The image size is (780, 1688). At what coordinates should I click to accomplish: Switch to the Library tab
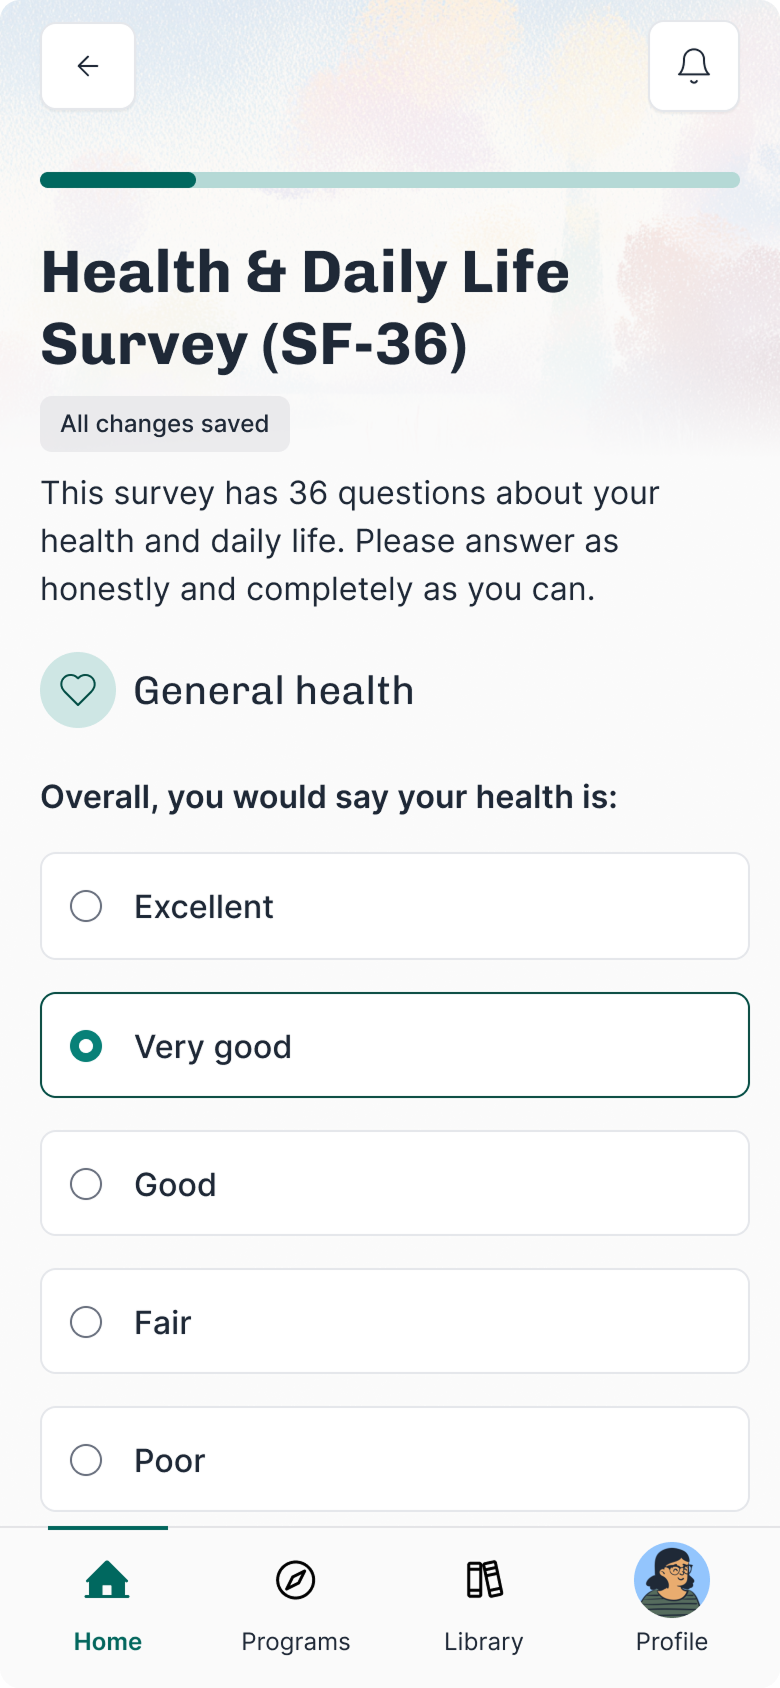(x=483, y=1610)
